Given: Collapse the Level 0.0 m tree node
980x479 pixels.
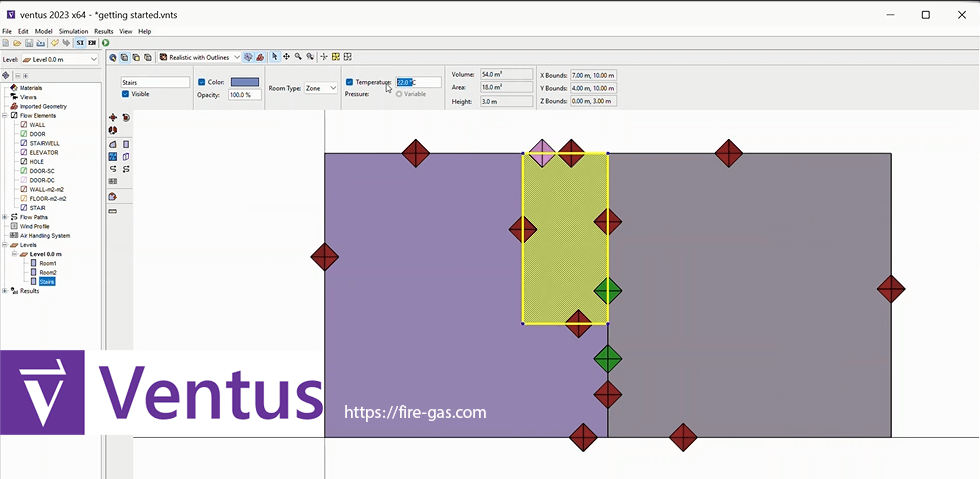Looking at the screenshot, I should tap(15, 254).
